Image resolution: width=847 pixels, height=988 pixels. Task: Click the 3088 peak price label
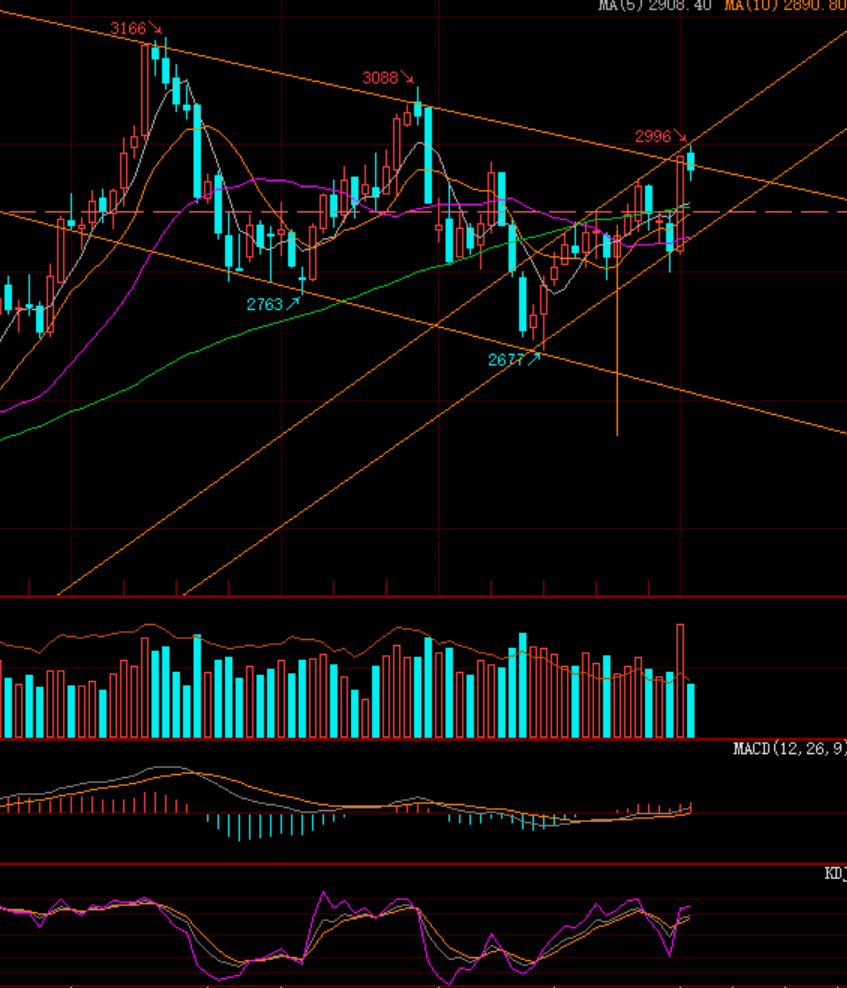(380, 78)
